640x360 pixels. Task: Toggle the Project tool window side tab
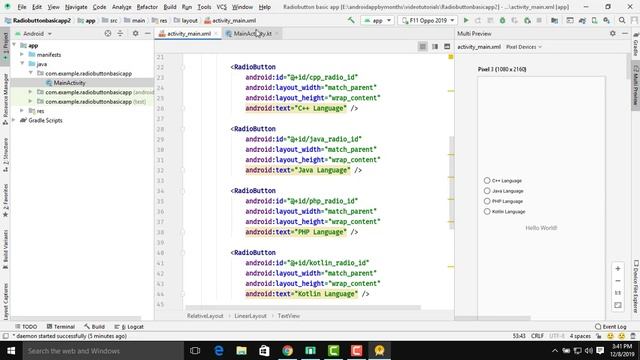pos(5,47)
